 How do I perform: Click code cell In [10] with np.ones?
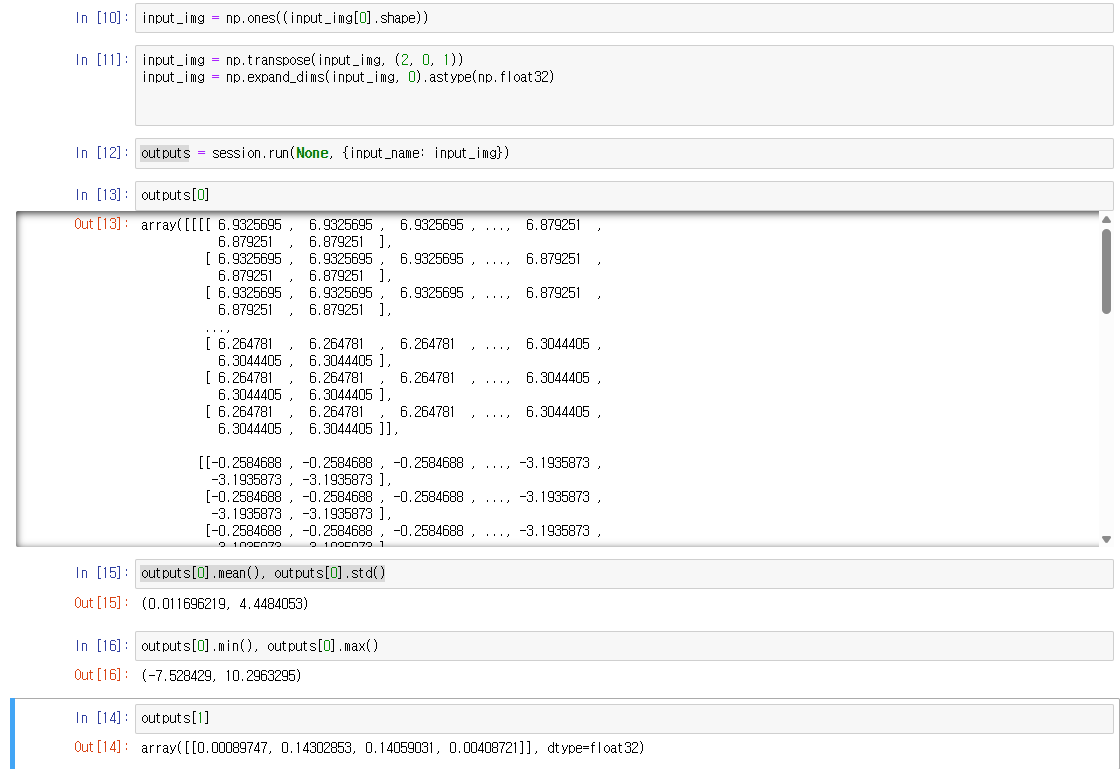point(624,18)
